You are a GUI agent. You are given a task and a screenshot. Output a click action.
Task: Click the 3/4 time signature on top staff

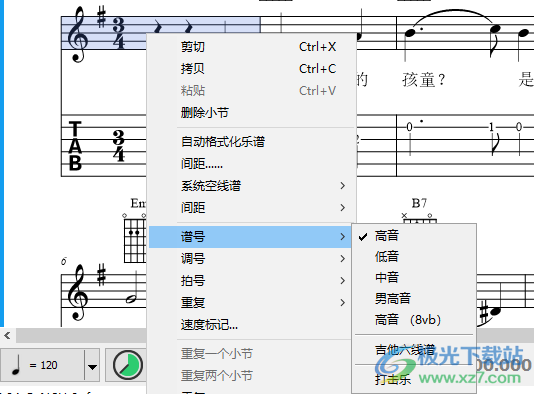[x=119, y=33]
